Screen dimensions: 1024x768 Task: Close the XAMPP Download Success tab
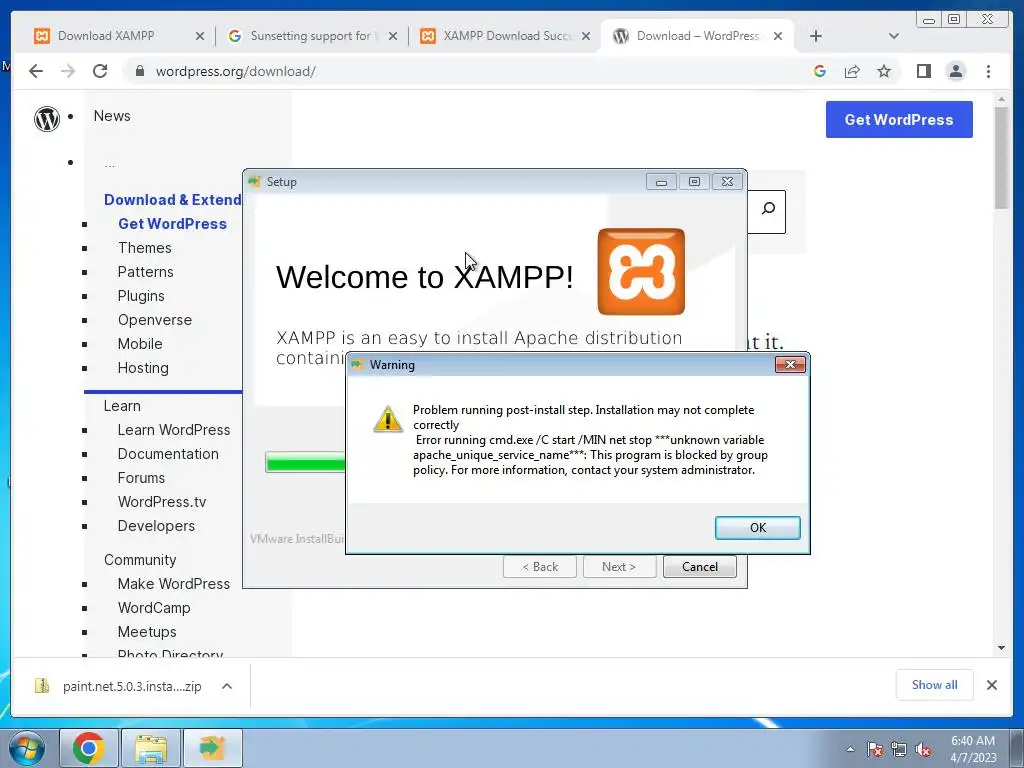[x=586, y=36]
